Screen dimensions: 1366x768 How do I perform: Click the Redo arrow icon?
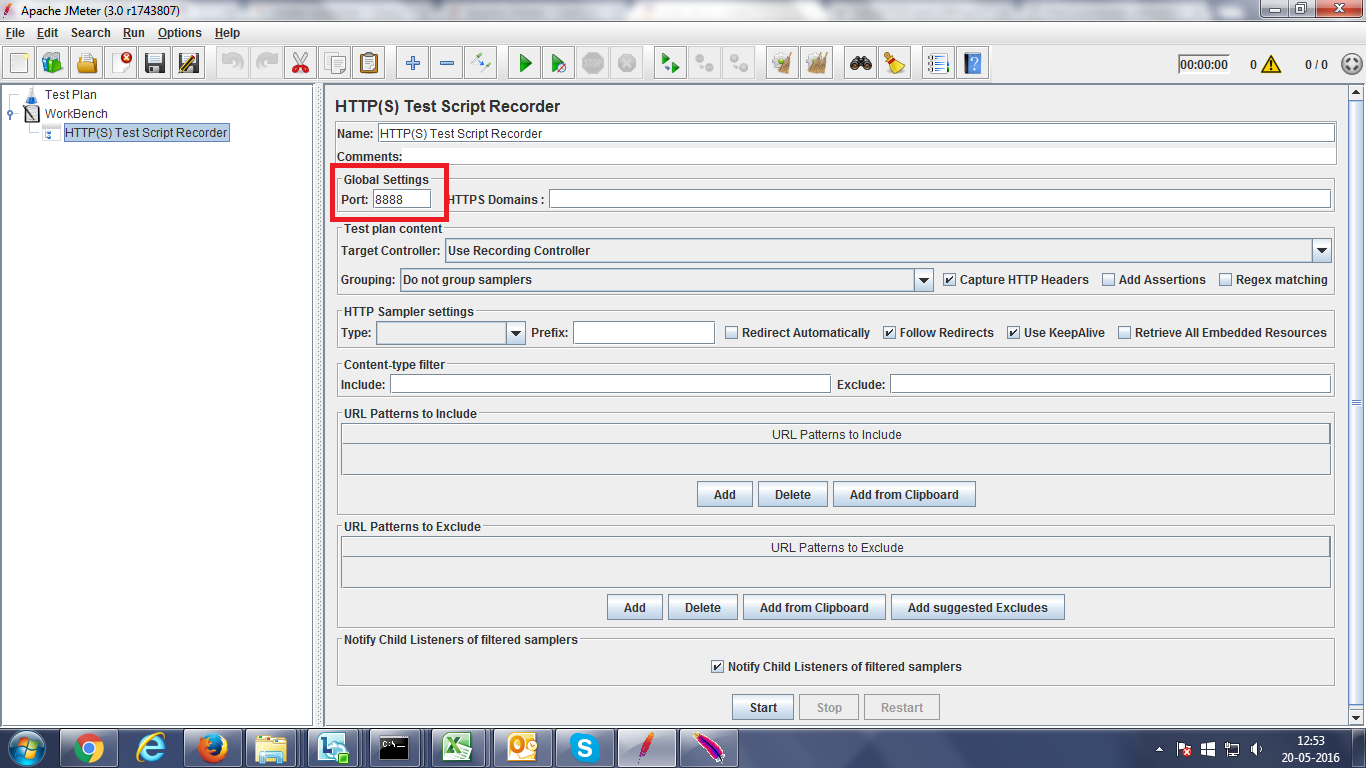(x=267, y=64)
